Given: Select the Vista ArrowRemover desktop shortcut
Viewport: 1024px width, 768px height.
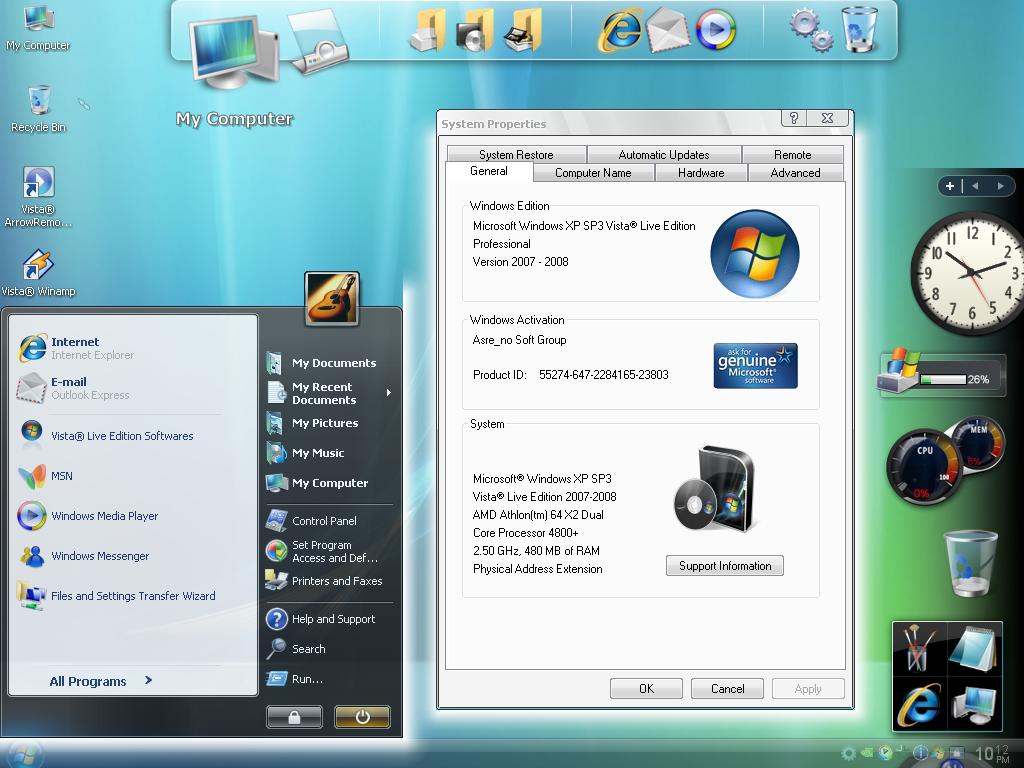Looking at the screenshot, I should (38, 196).
